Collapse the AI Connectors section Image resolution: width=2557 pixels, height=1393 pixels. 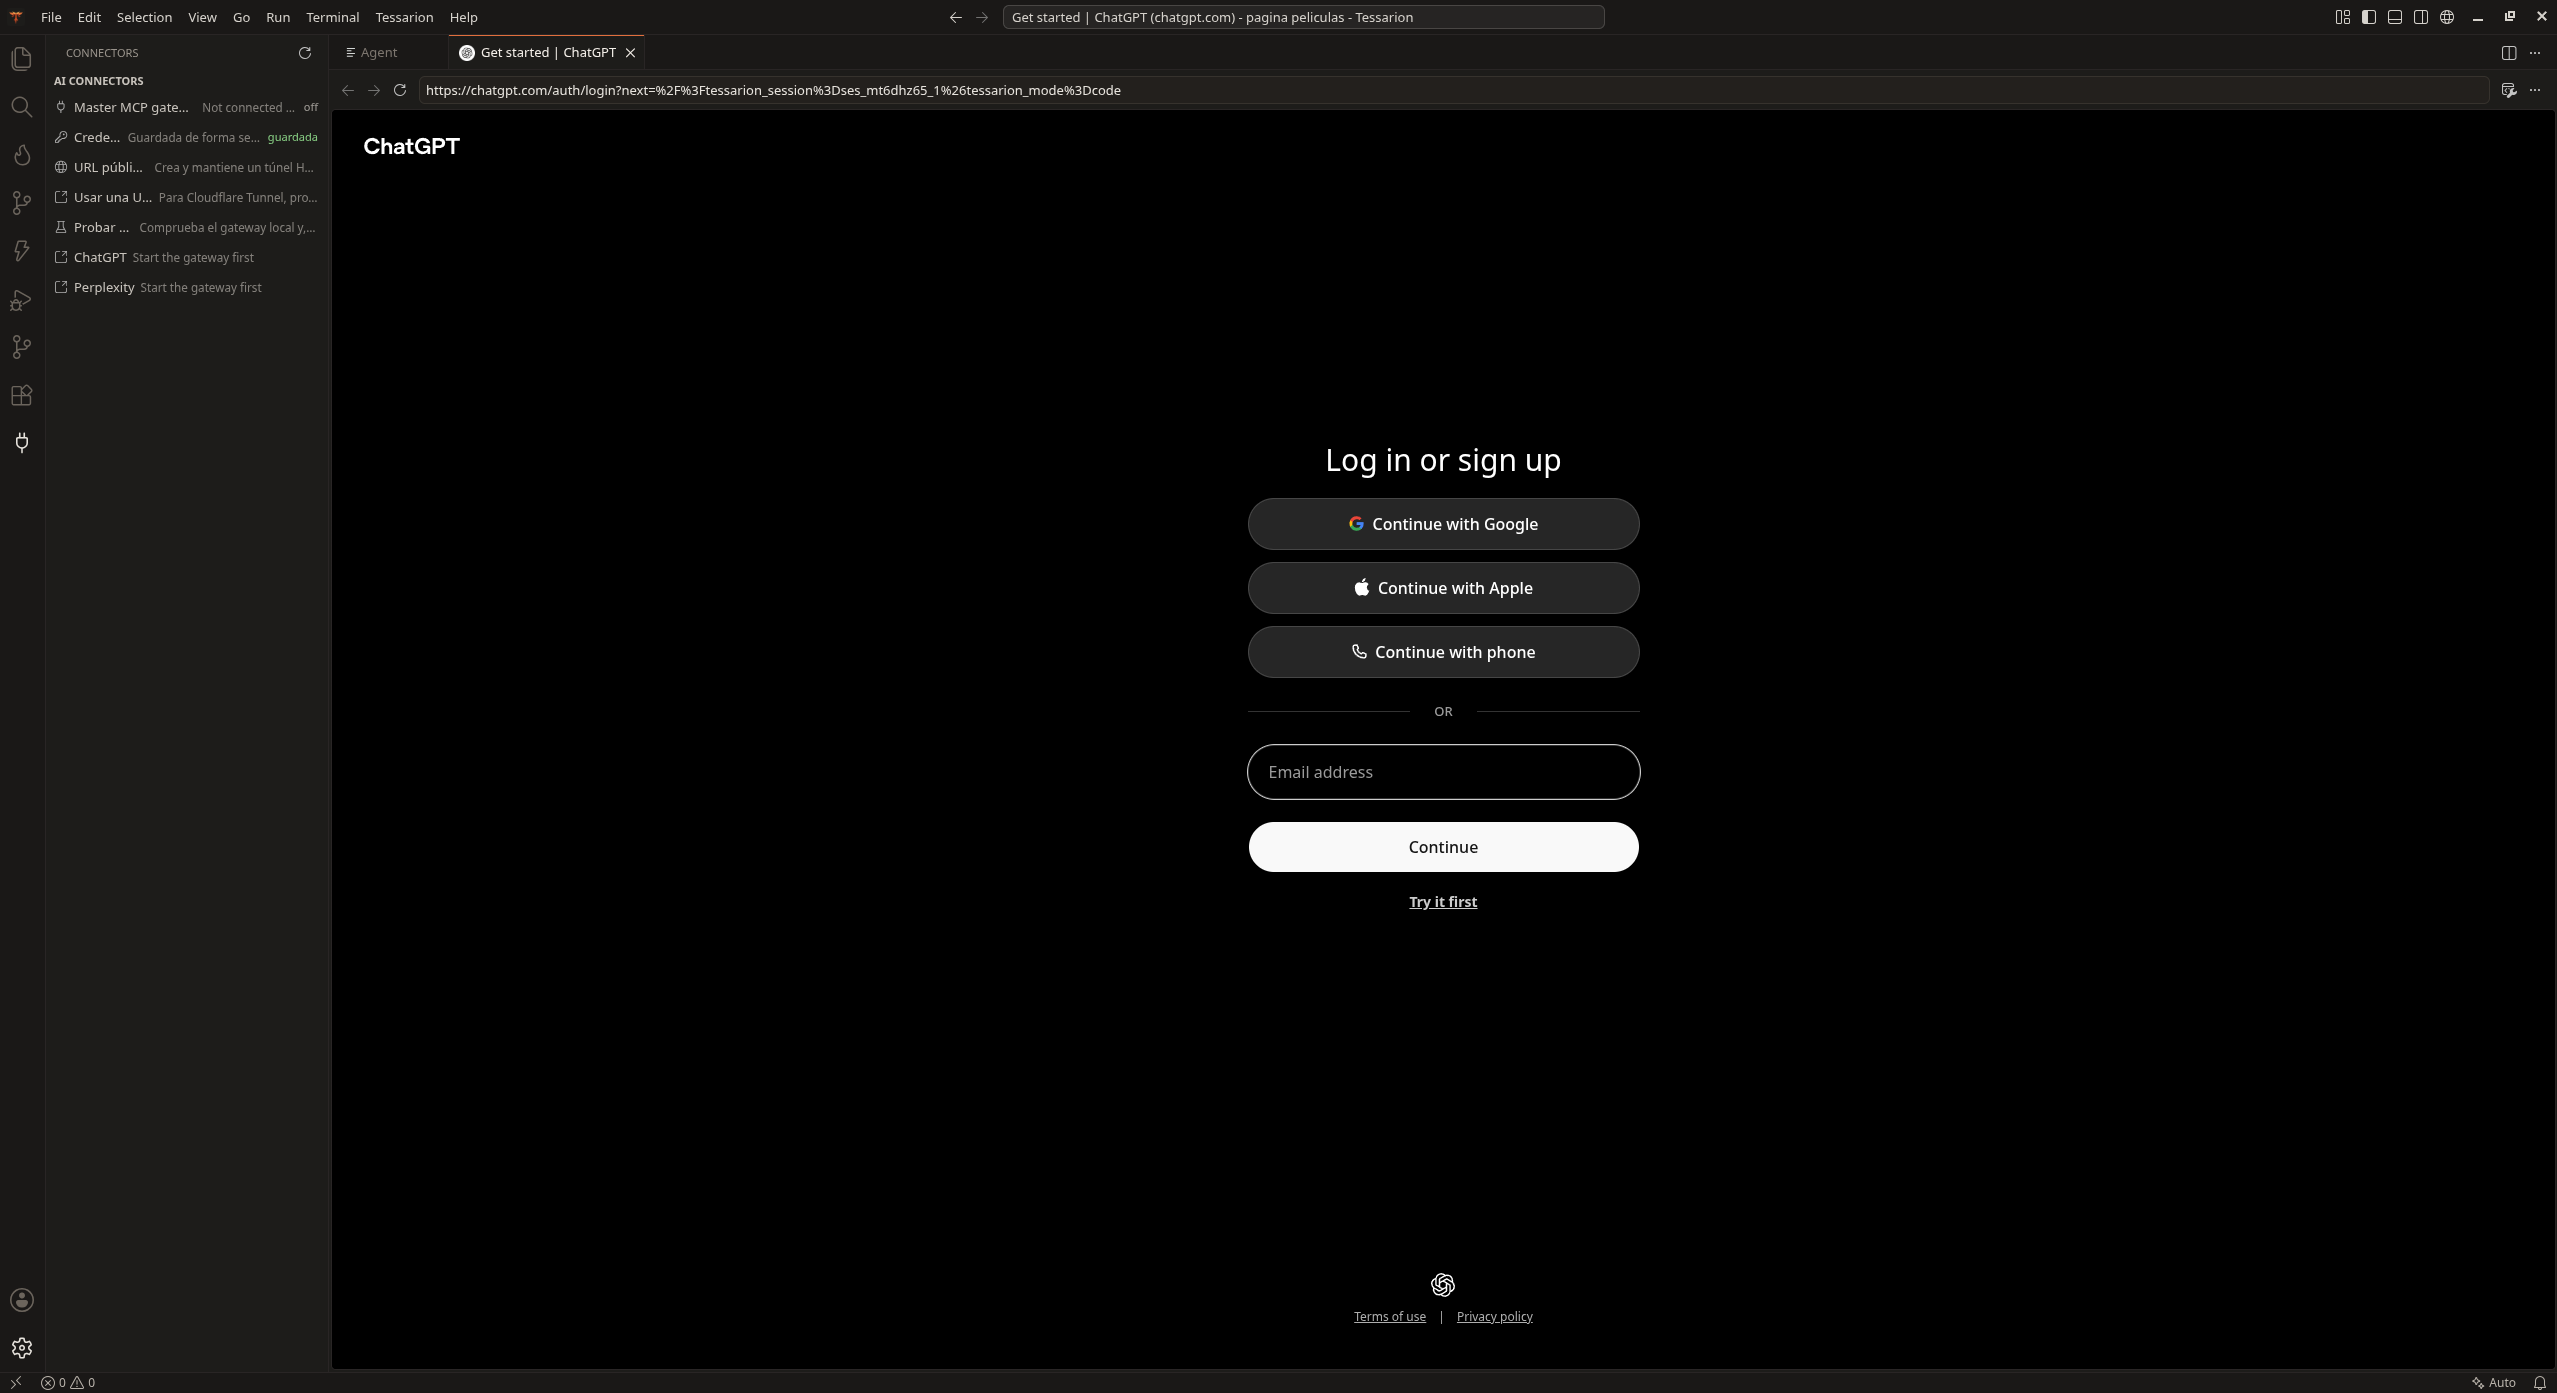(99, 81)
